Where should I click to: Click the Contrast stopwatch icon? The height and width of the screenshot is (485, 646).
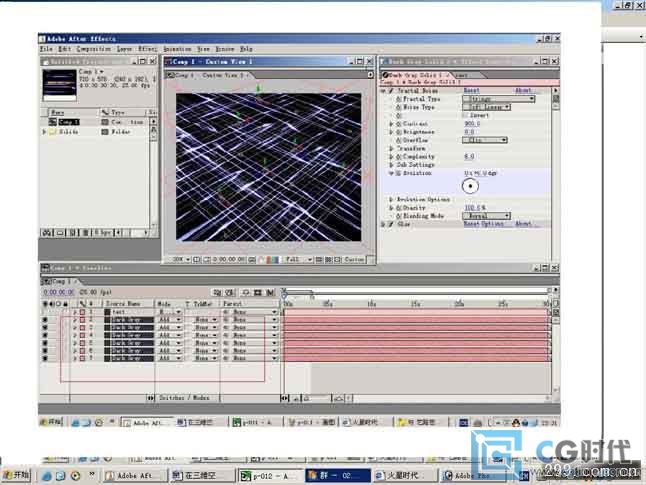click(x=398, y=124)
